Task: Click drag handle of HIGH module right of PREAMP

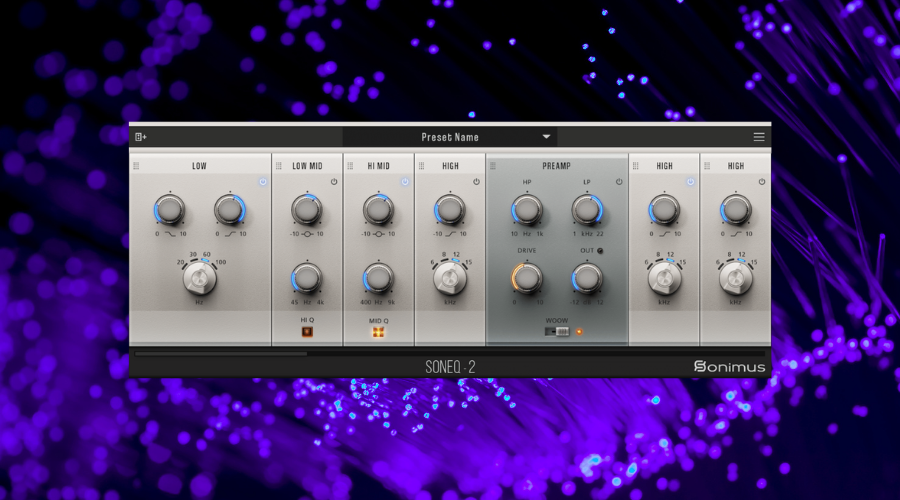Action: tap(635, 166)
